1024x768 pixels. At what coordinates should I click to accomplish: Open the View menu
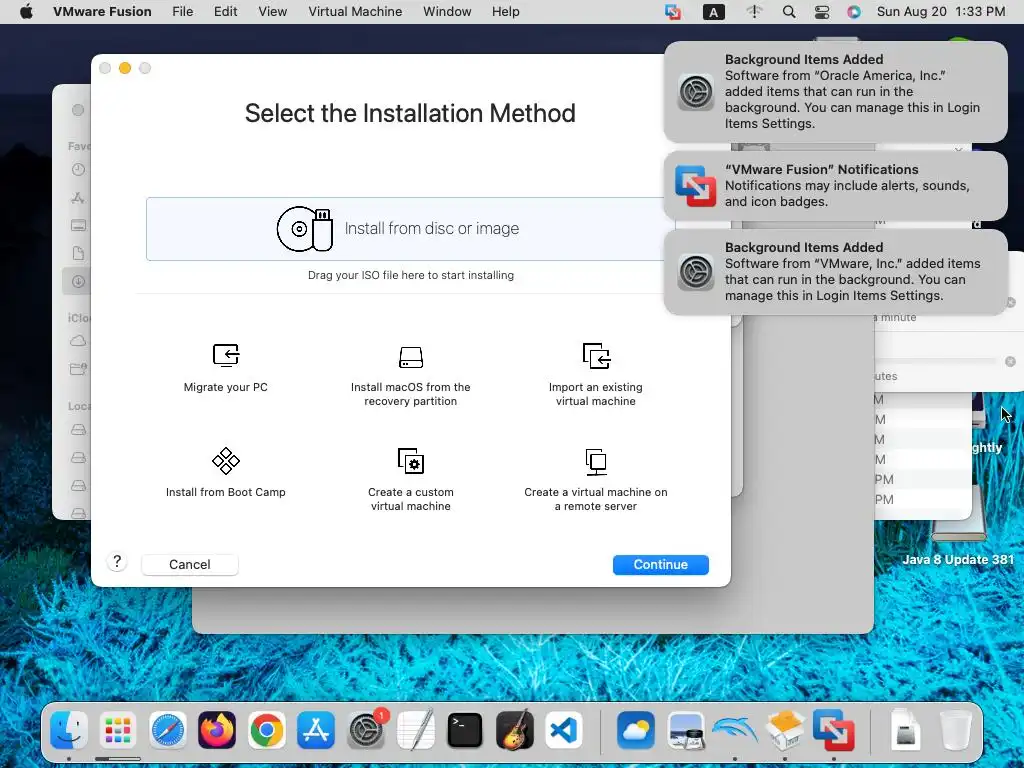pyautogui.click(x=272, y=12)
